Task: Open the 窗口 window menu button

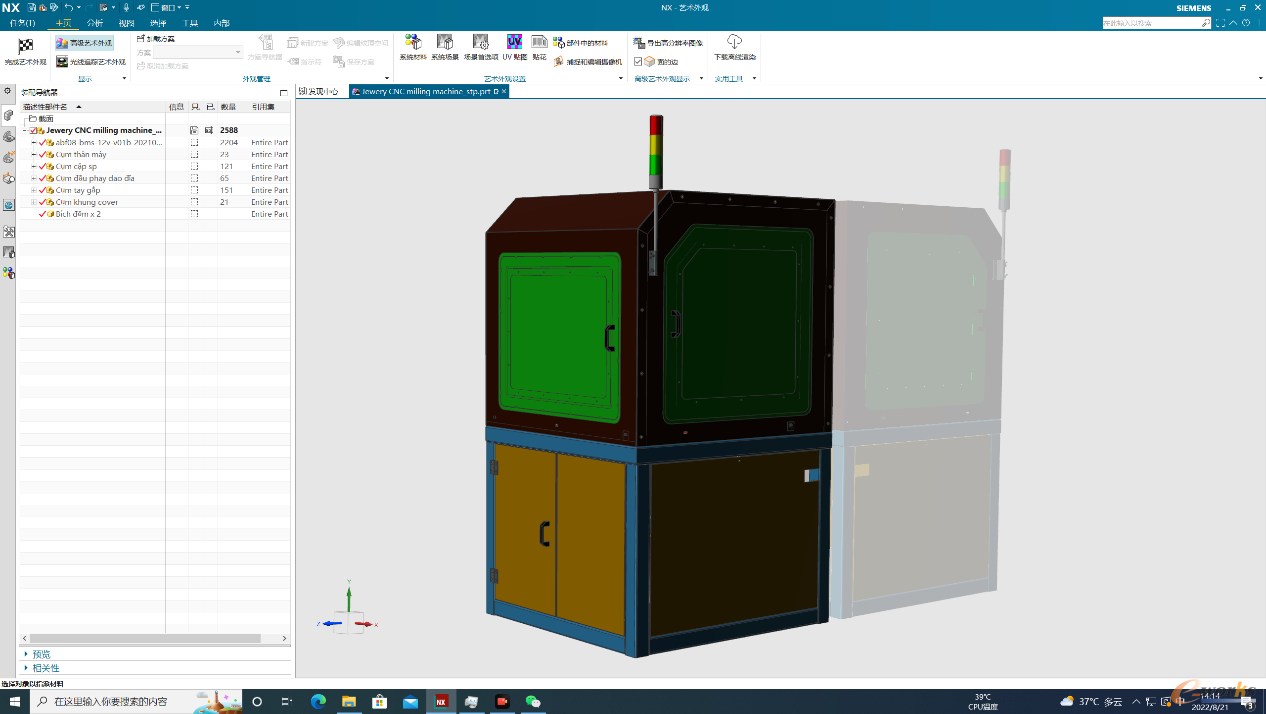Action: tap(168, 7)
